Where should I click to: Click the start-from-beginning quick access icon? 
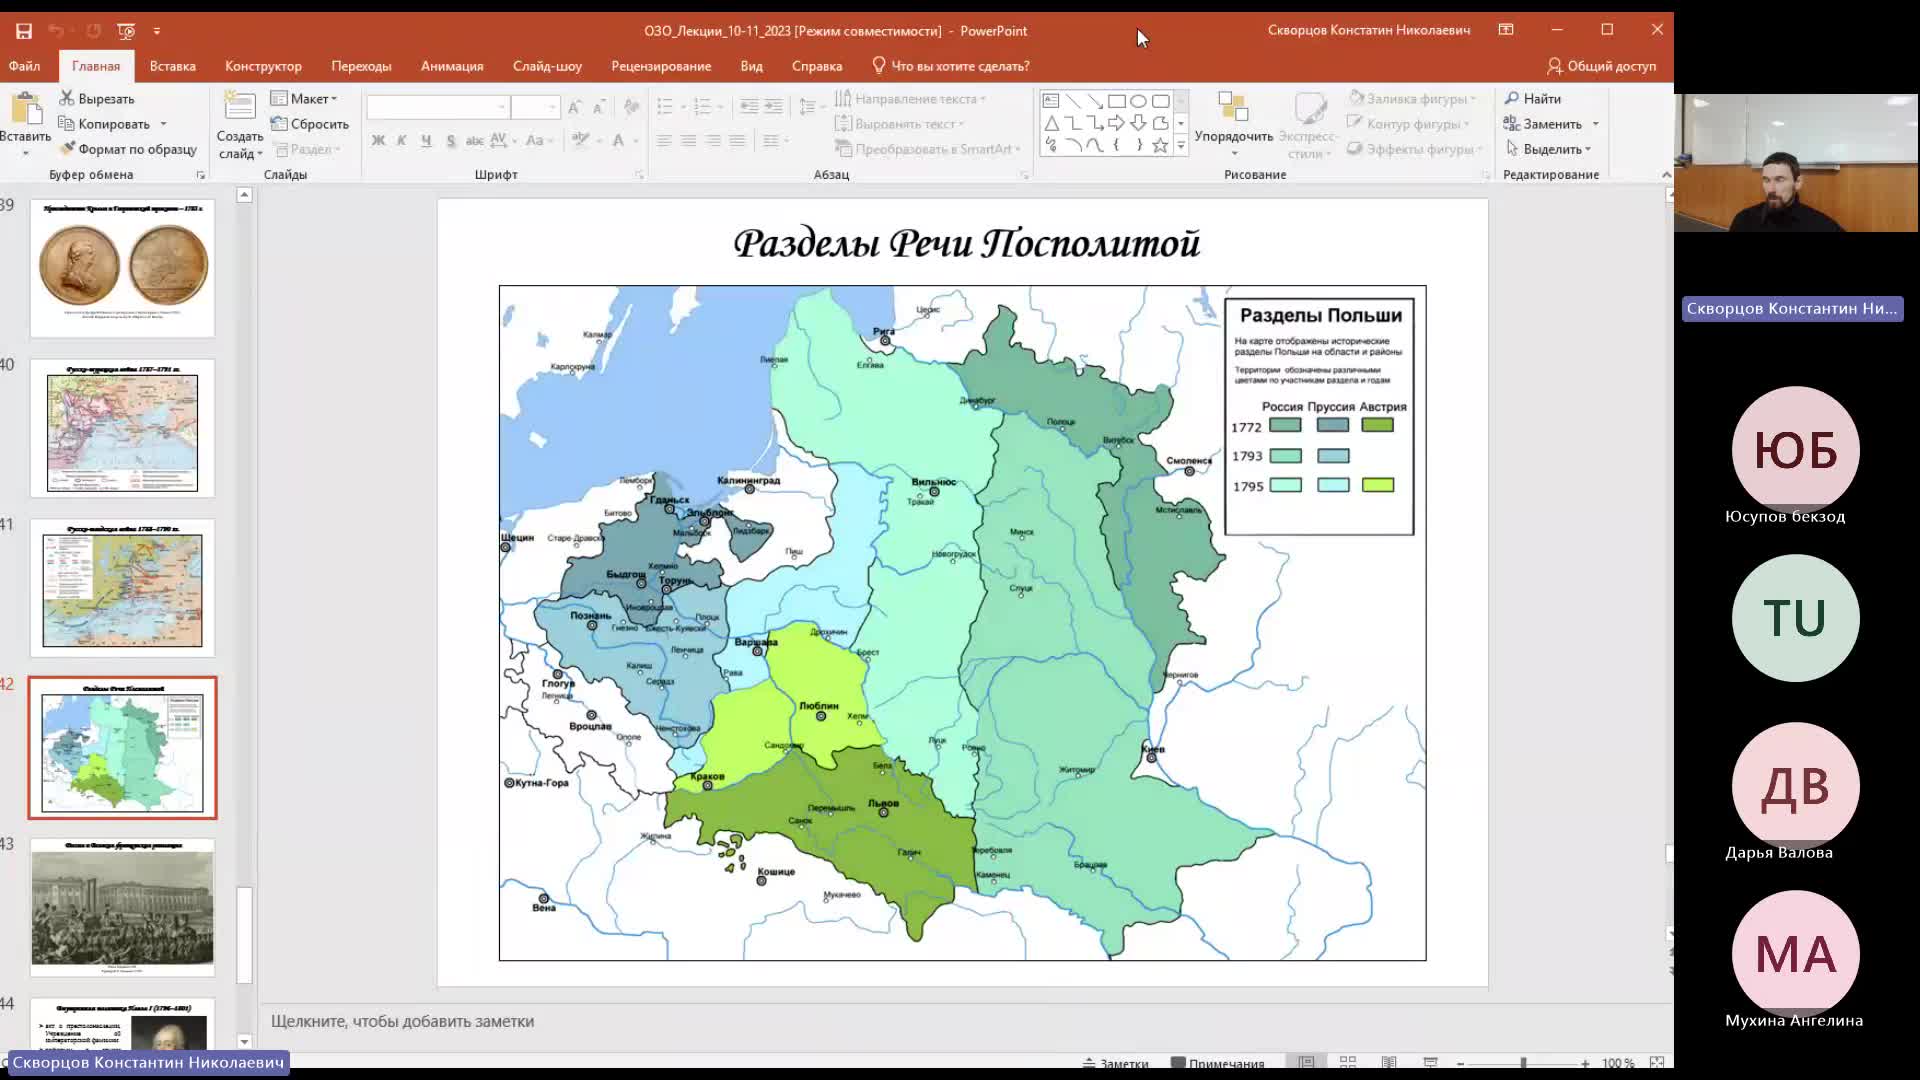(x=126, y=31)
